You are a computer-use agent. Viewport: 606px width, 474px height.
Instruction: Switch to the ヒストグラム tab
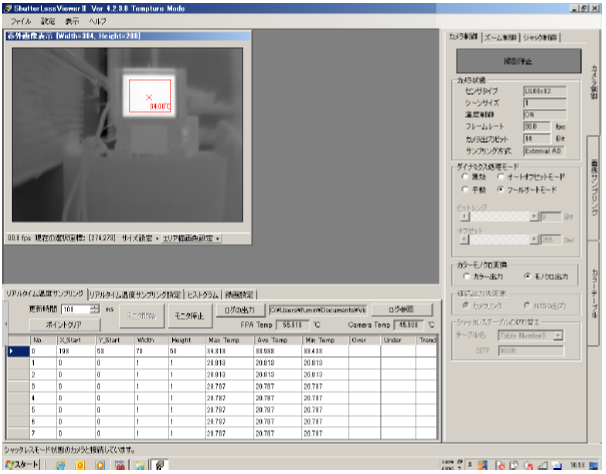pyautogui.click(x=205, y=294)
